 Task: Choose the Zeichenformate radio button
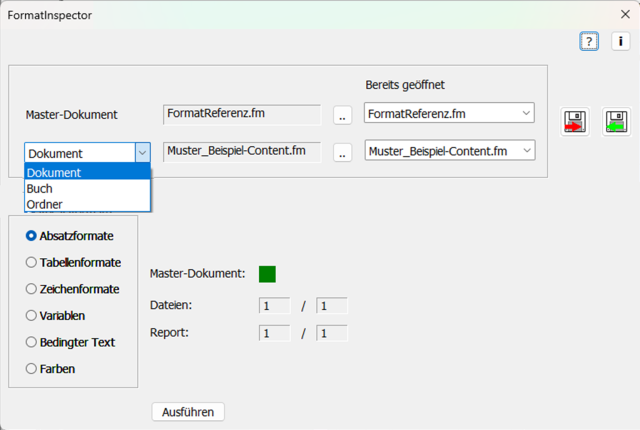point(31,289)
